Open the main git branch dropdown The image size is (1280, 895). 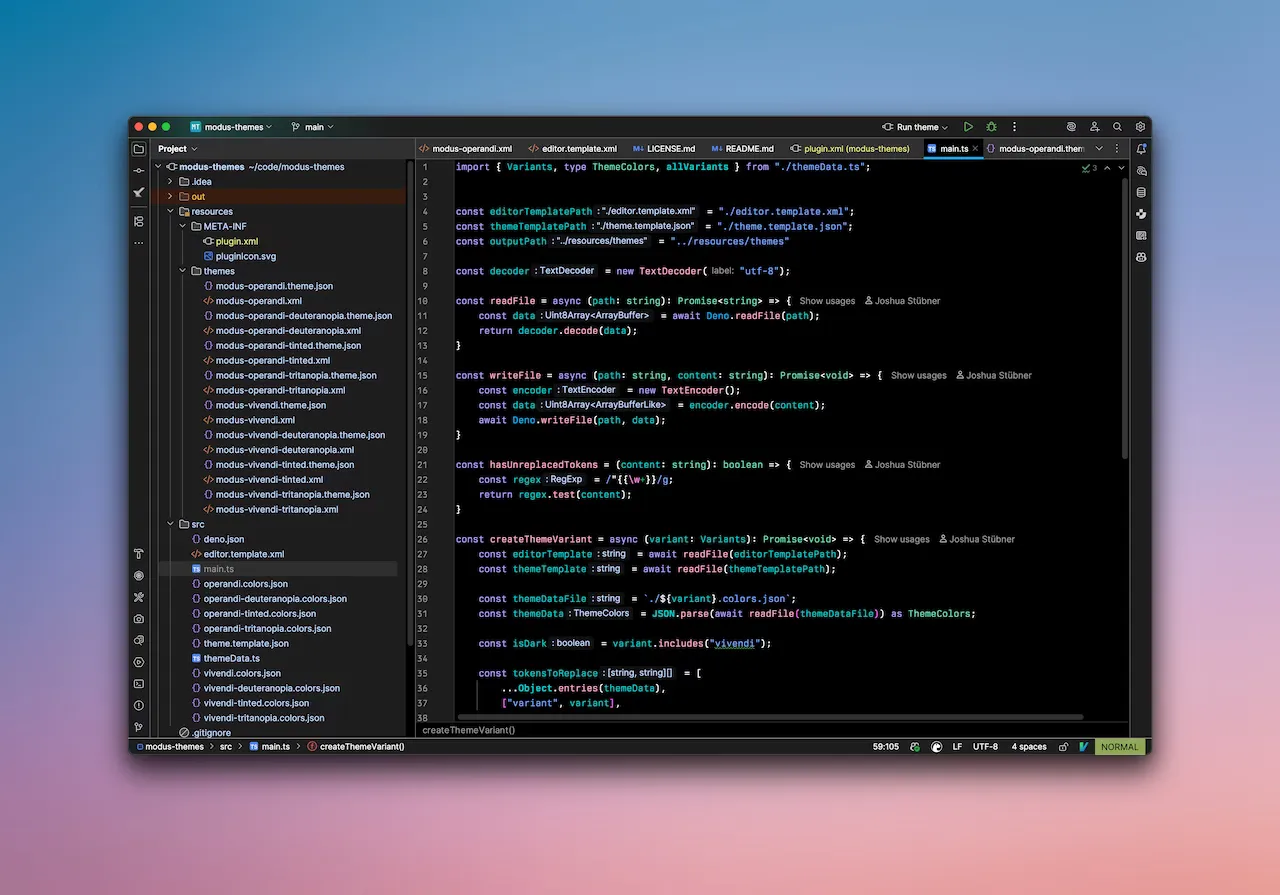click(x=312, y=126)
